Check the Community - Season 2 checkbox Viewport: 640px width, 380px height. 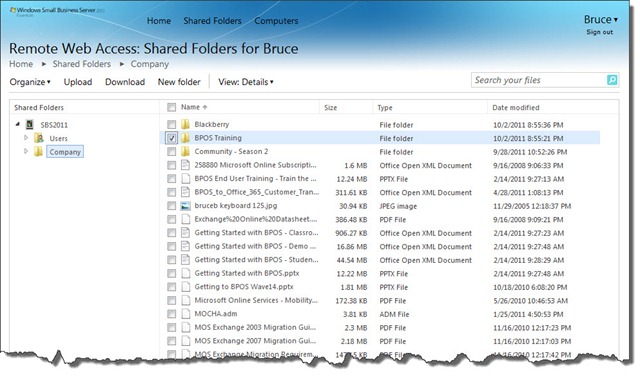coord(171,151)
